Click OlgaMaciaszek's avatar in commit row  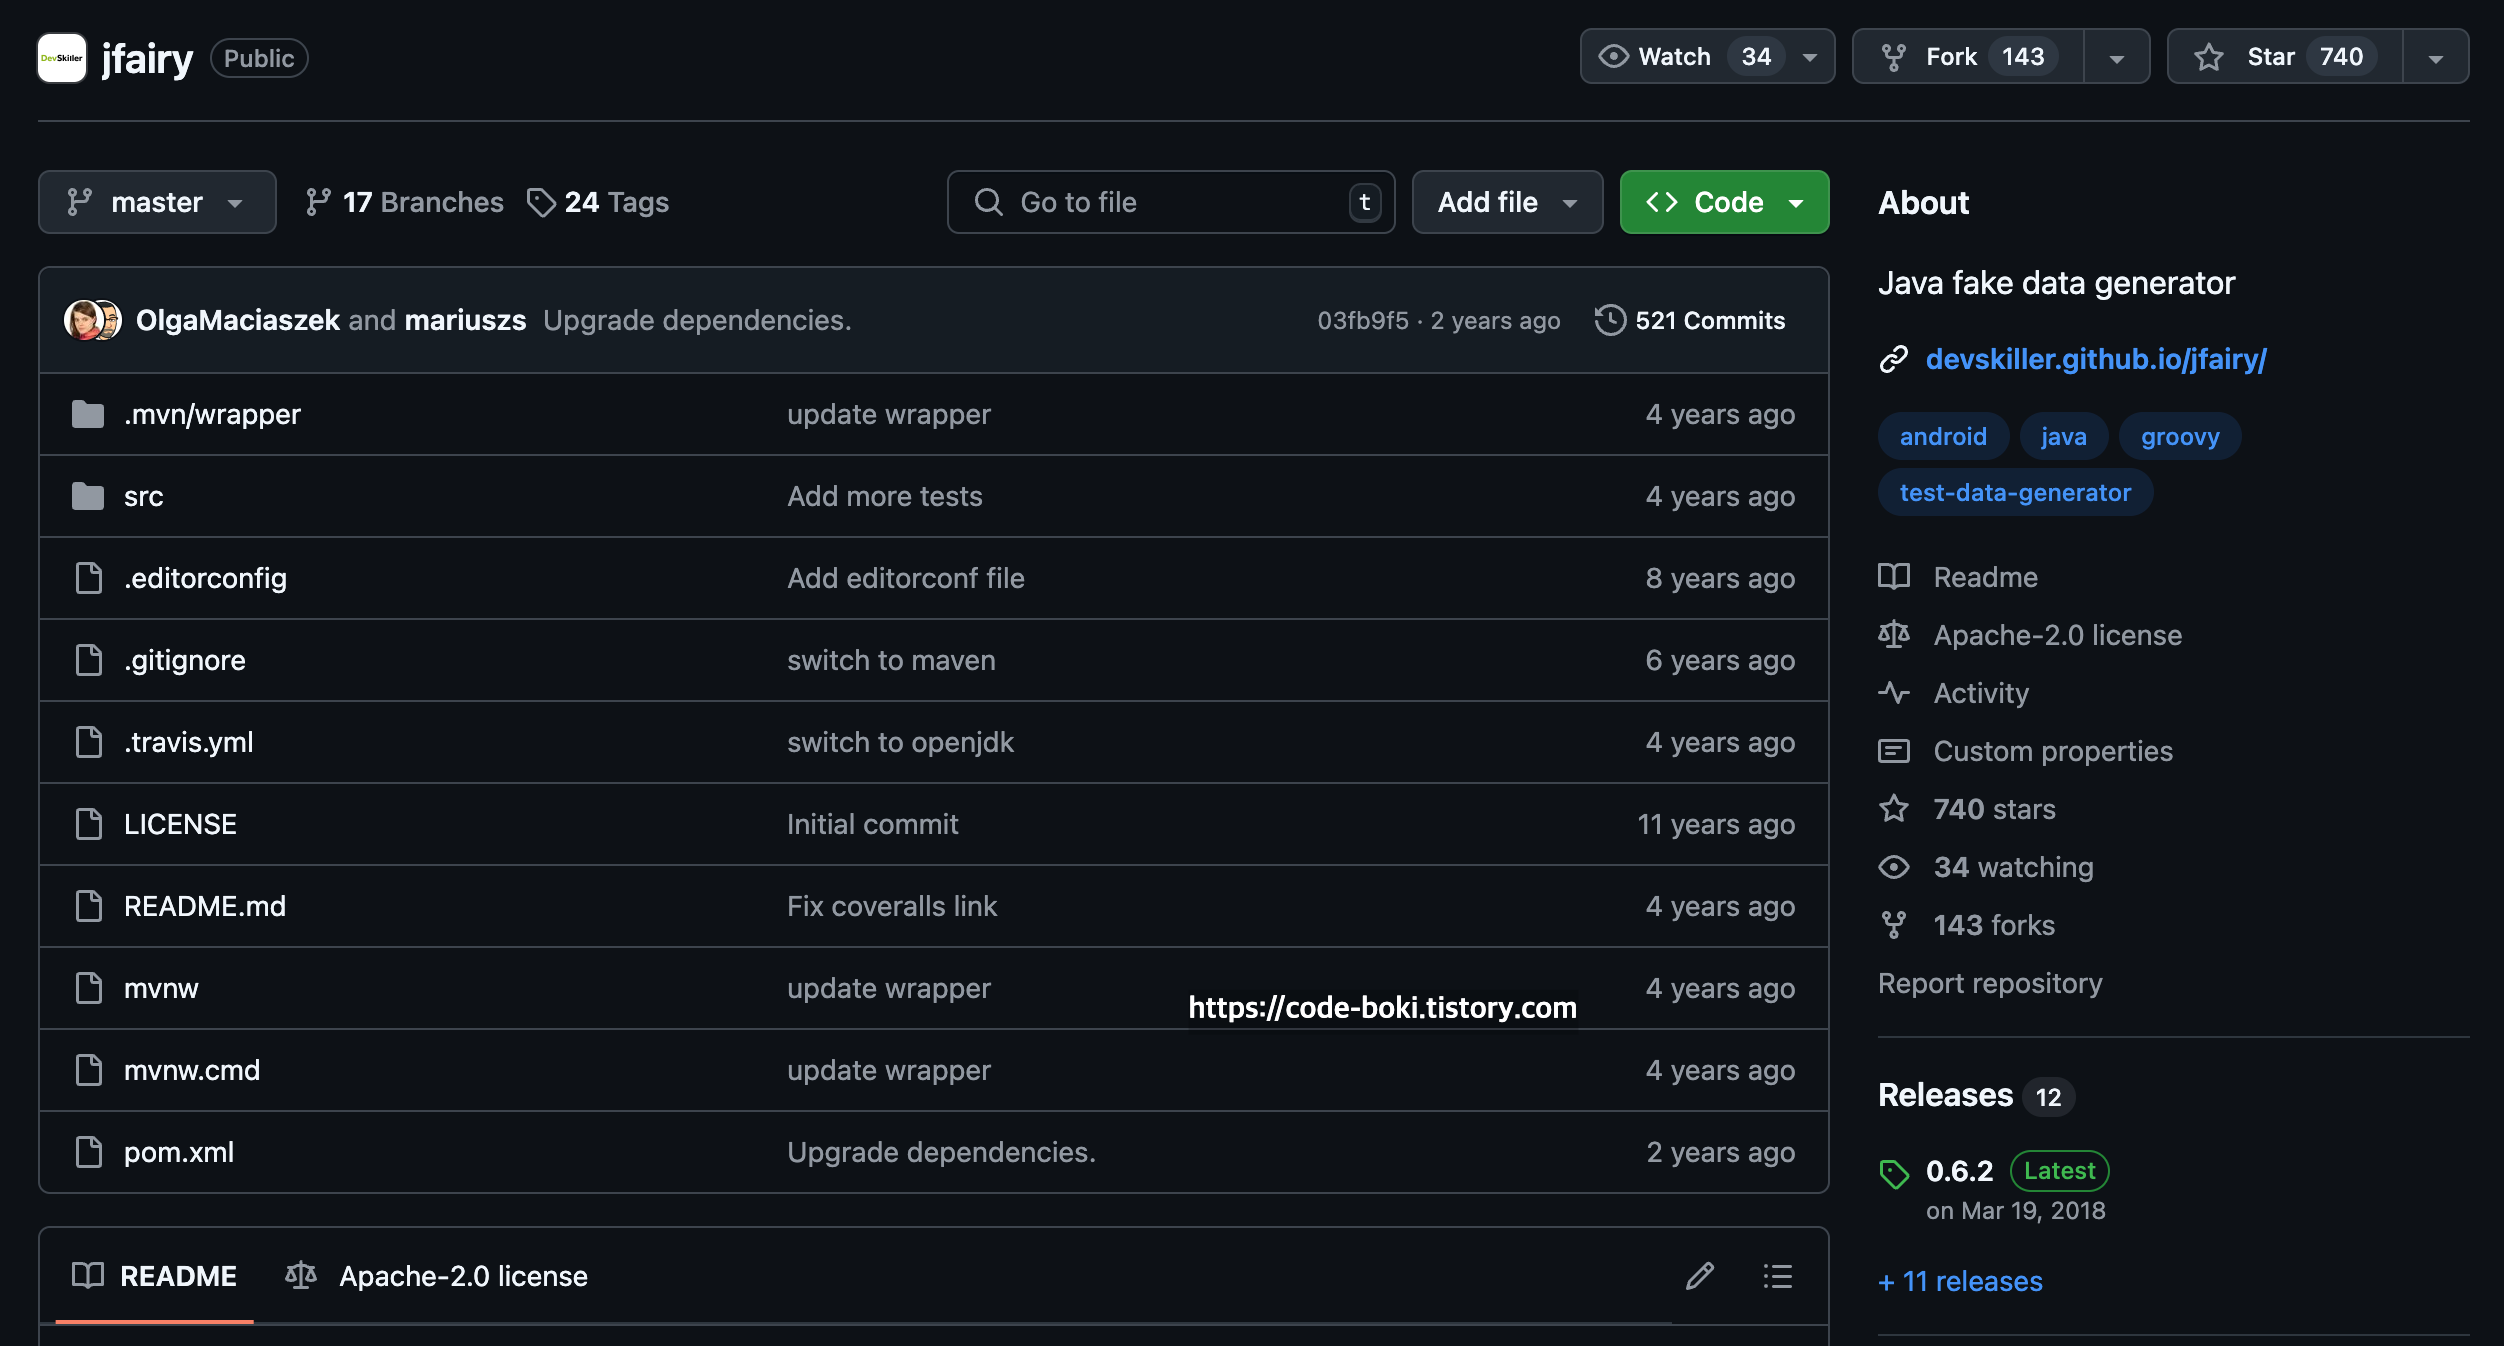82,320
